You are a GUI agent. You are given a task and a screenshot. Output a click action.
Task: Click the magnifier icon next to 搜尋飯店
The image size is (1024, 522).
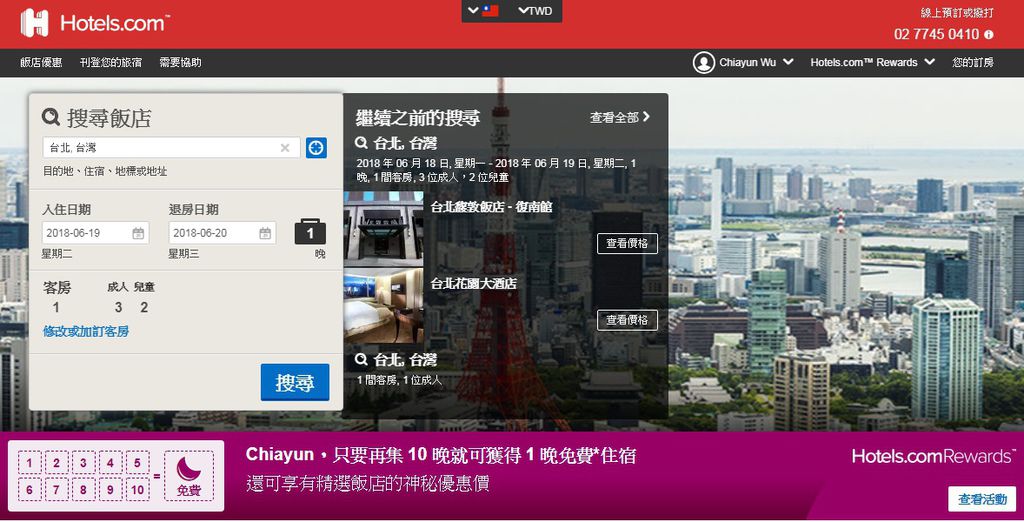pos(51,117)
